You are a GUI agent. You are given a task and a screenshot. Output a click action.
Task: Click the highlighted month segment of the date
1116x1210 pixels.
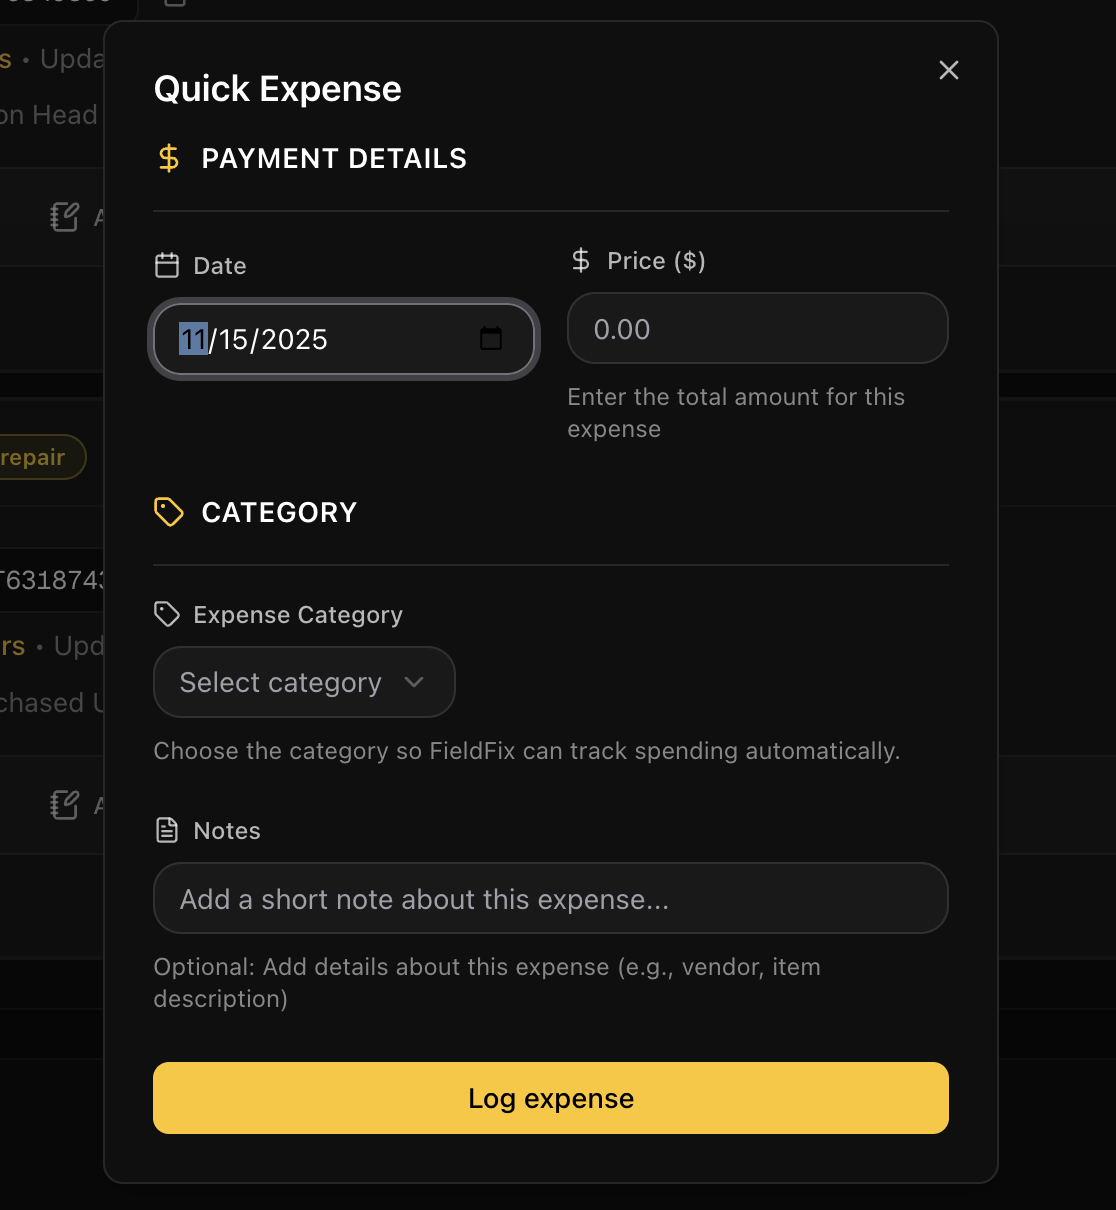click(192, 339)
